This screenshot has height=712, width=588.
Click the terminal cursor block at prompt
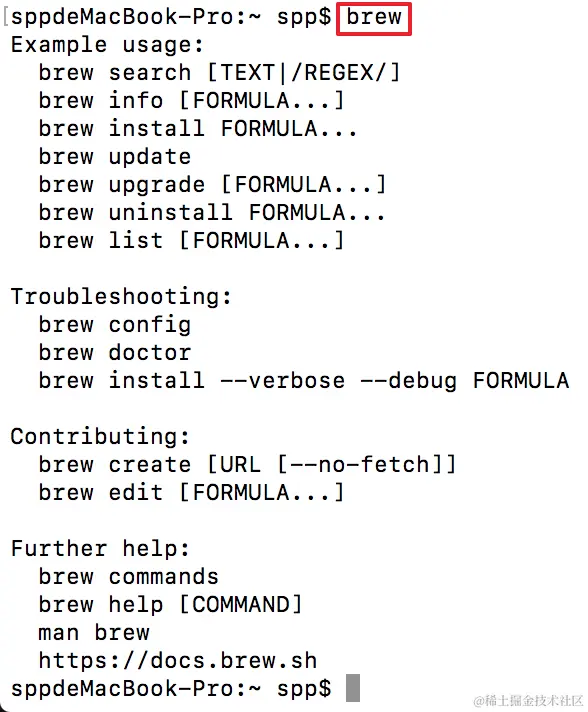pyautogui.click(x=353, y=687)
